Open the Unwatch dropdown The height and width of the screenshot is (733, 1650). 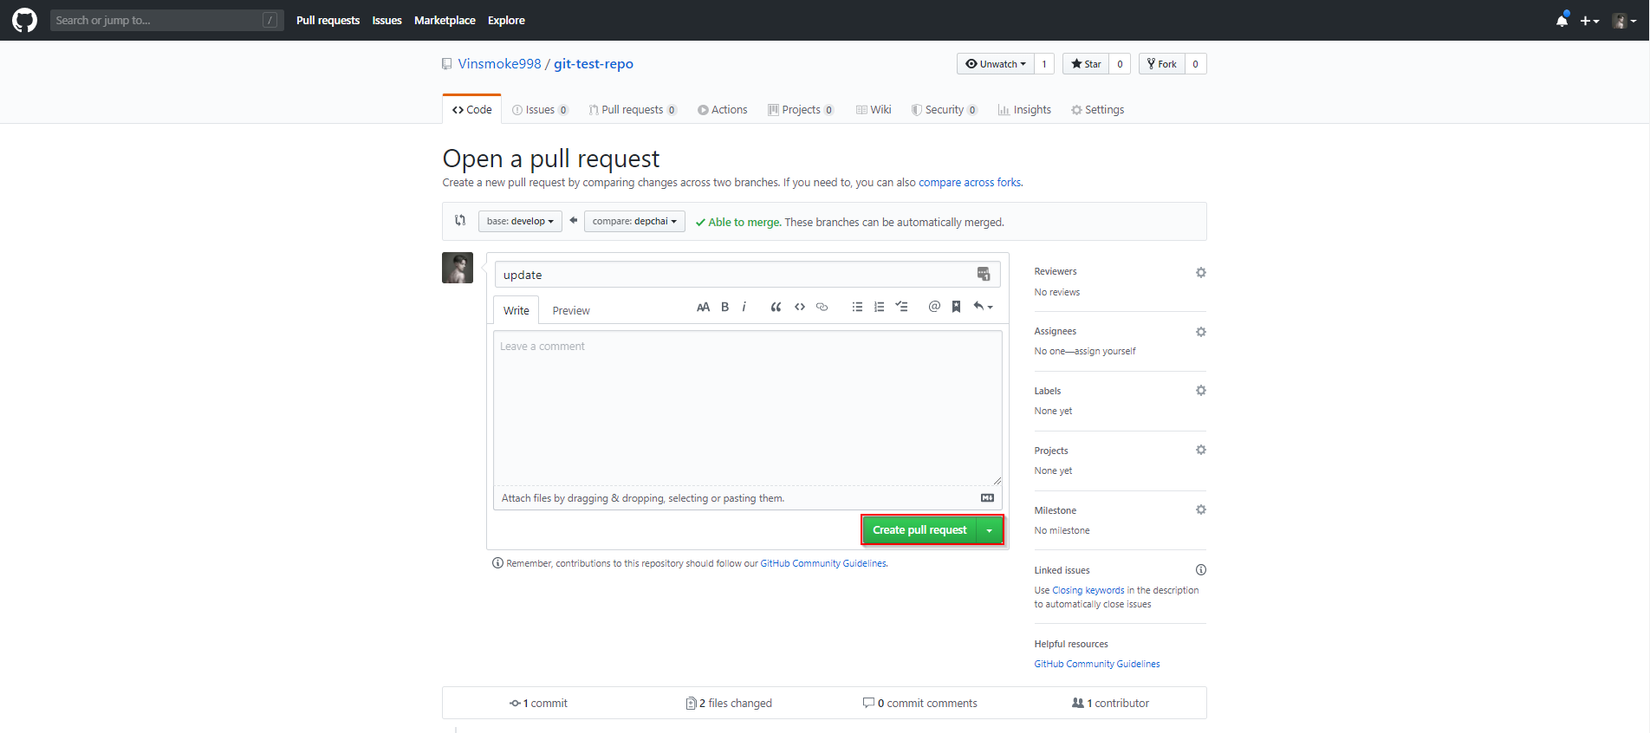[996, 64]
